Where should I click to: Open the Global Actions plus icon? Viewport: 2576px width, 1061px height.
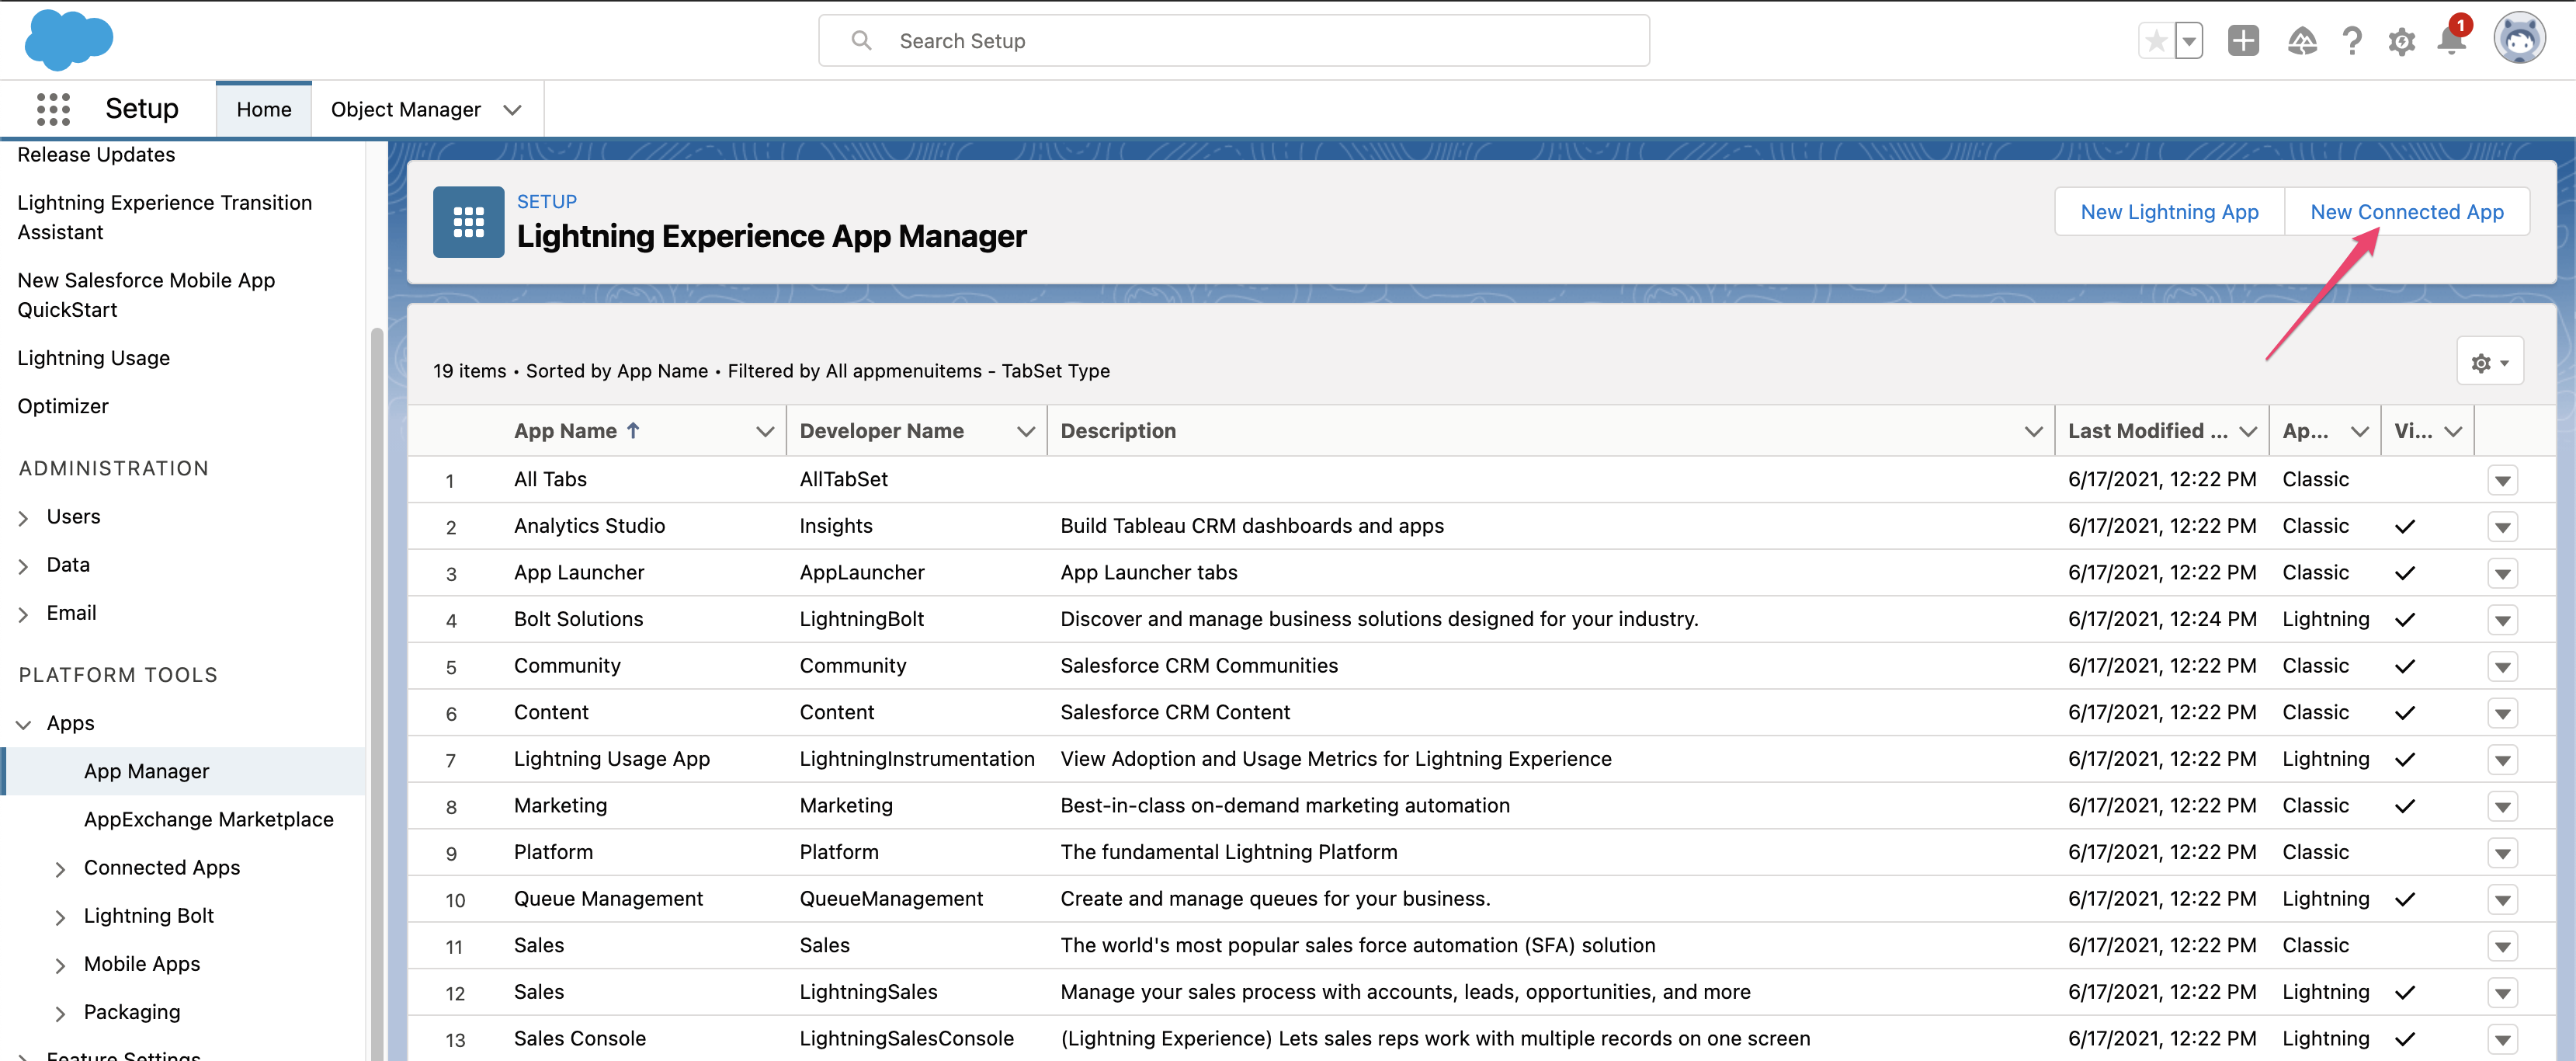[x=2243, y=41]
